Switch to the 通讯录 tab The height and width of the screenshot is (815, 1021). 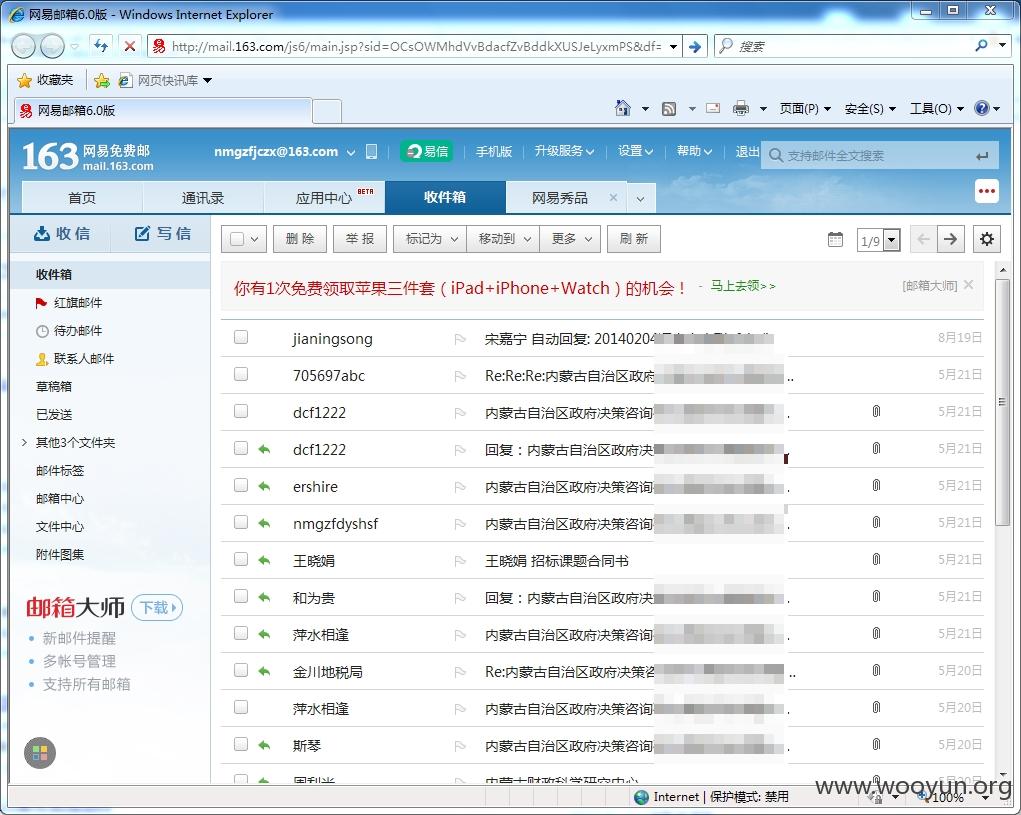tap(203, 198)
